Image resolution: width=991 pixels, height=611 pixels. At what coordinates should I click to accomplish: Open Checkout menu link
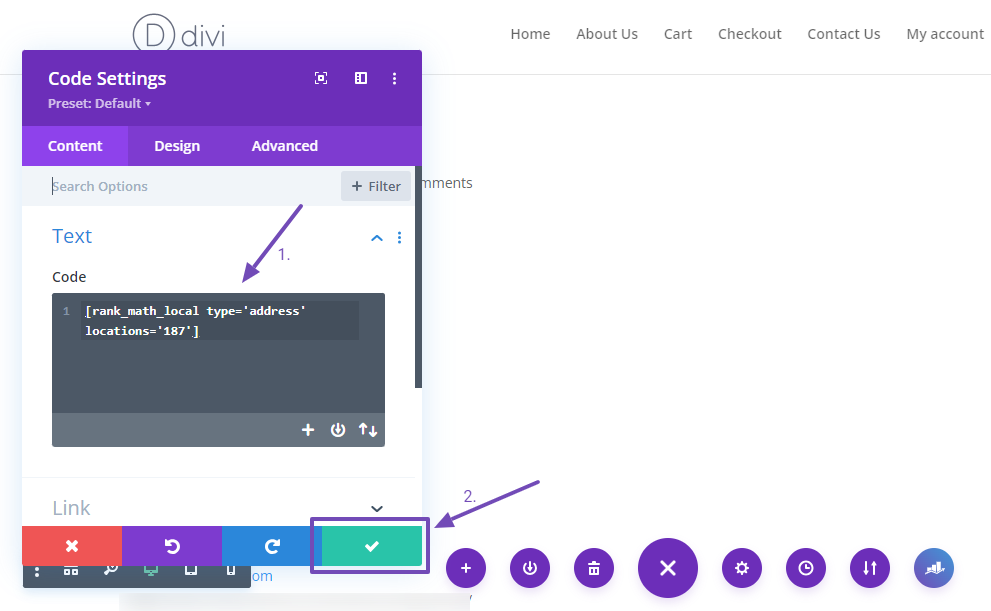[x=750, y=34]
